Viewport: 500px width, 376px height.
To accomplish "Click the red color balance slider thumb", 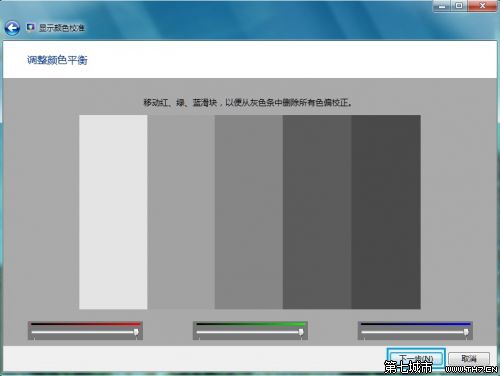I will pyautogui.click(x=136, y=332).
